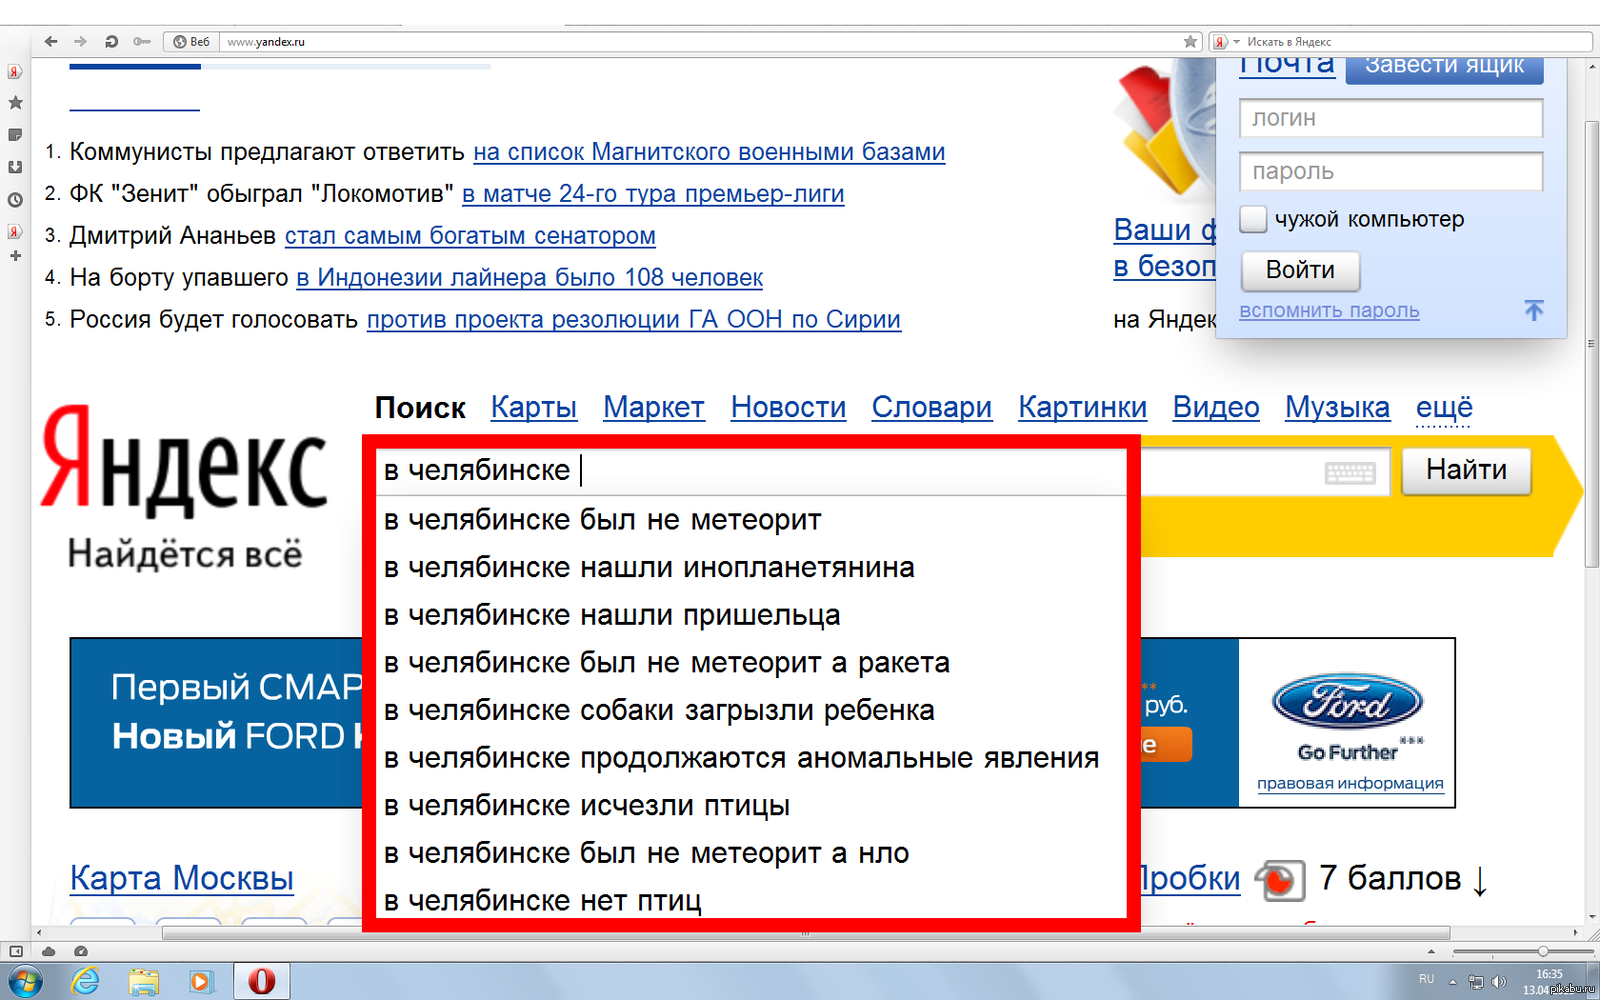Open news link в матче 24-го тура премьер-лиги
The width and height of the screenshot is (1600, 1000).
pos(653,194)
